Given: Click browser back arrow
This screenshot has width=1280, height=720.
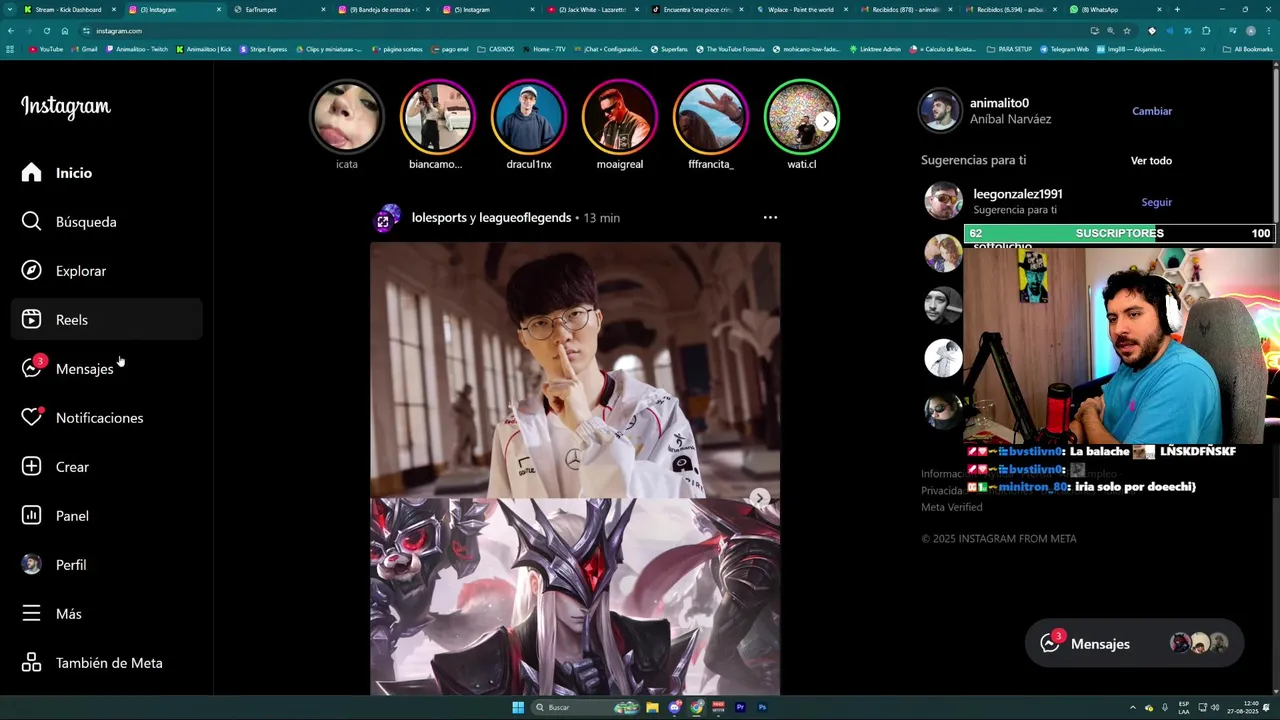Looking at the screenshot, I should tap(11, 31).
